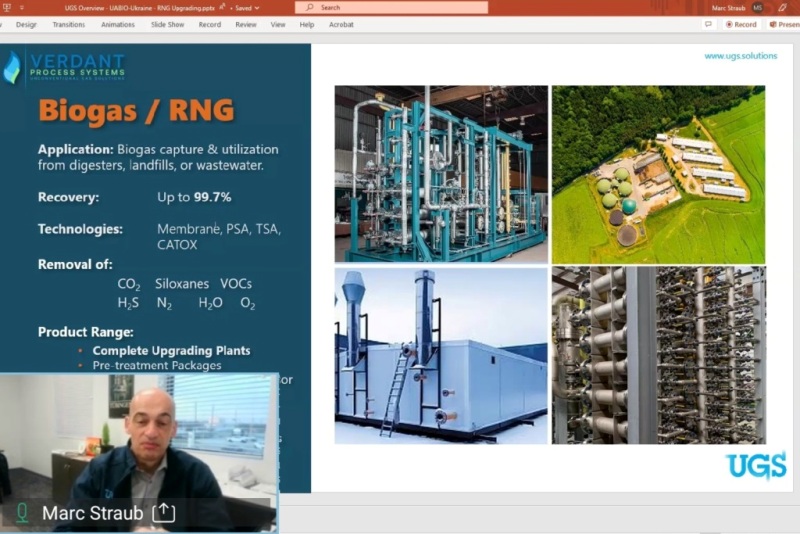Select the teal process skid photo
Image resolution: width=800 pixels, height=534 pixels.
[x=441, y=174]
